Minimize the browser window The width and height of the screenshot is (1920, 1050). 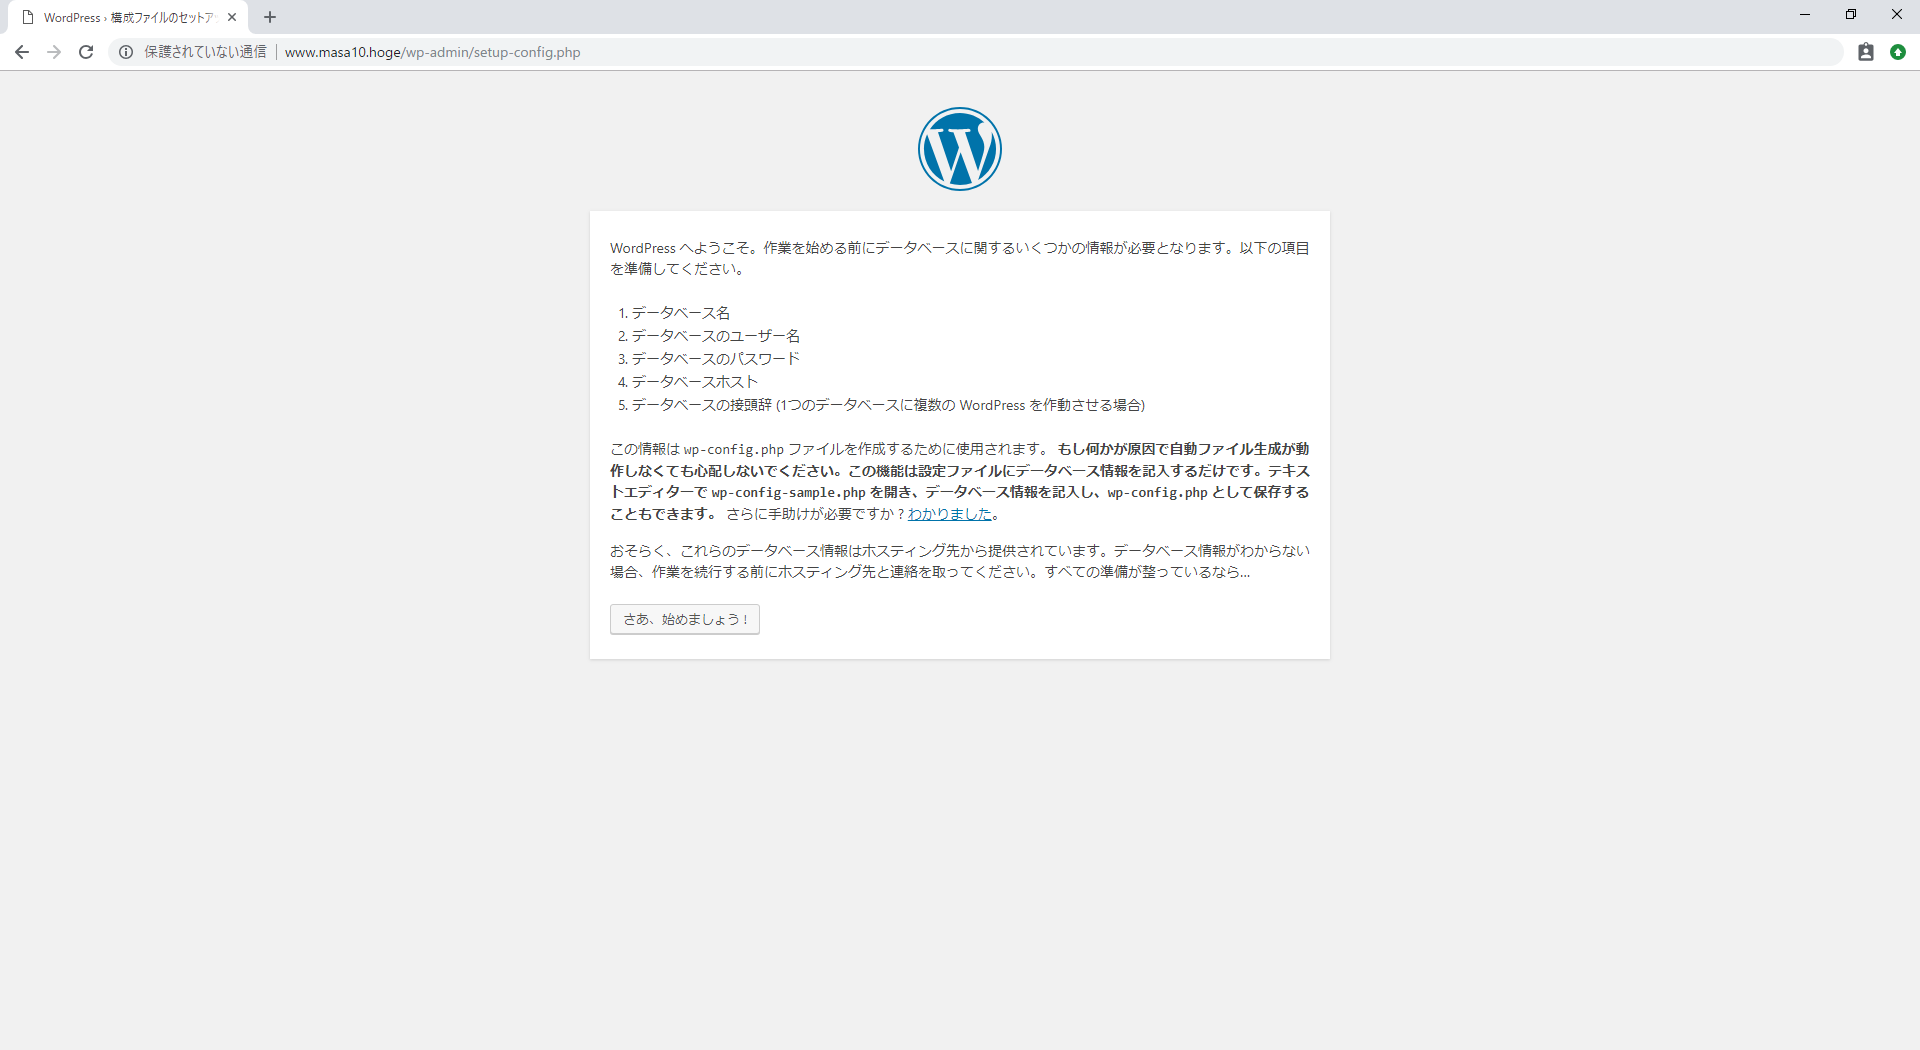pos(1805,15)
